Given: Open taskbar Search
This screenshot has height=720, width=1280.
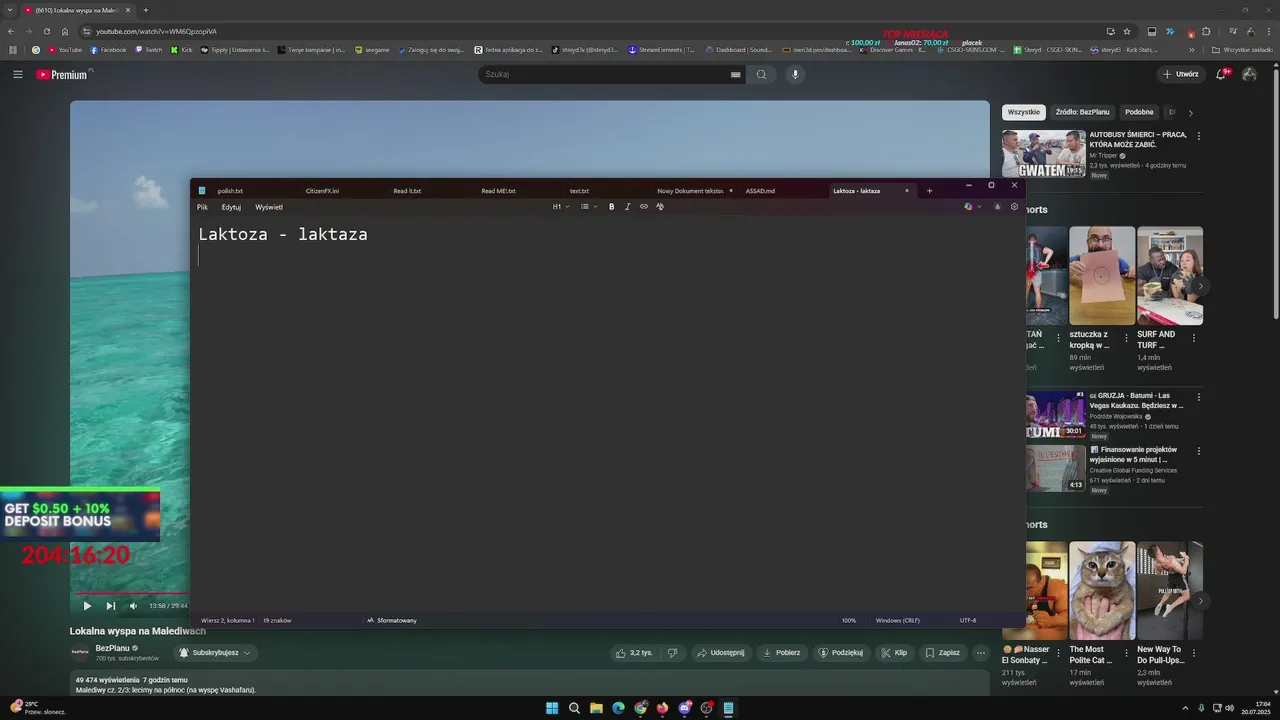Looking at the screenshot, I should point(574,708).
